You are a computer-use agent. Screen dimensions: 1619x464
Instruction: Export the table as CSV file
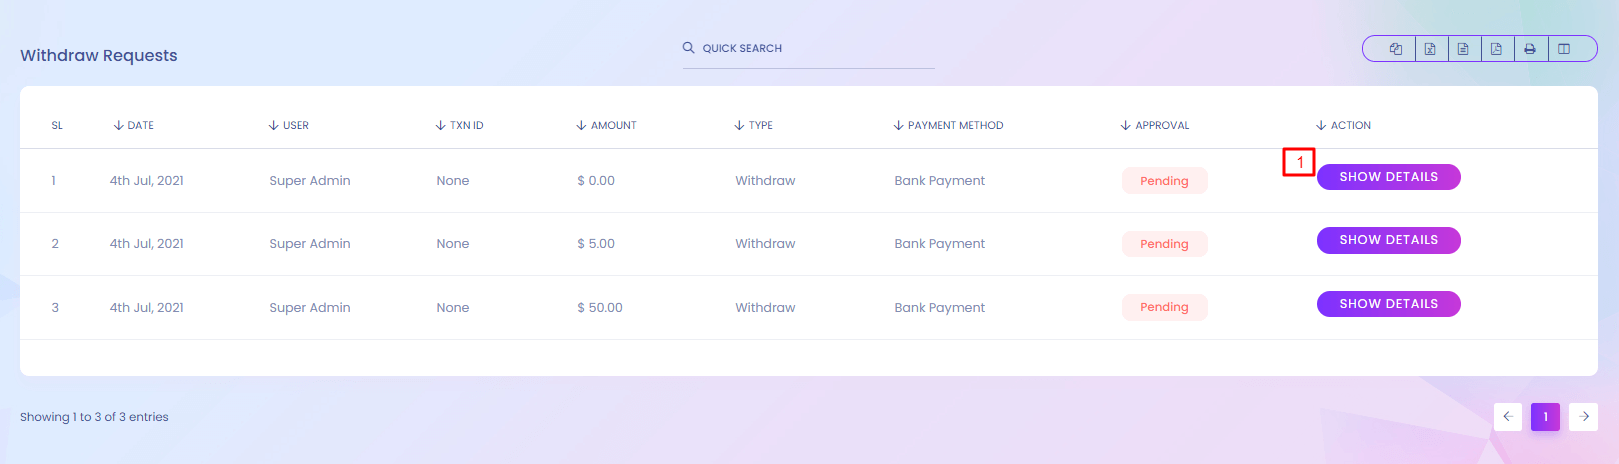tap(1463, 49)
